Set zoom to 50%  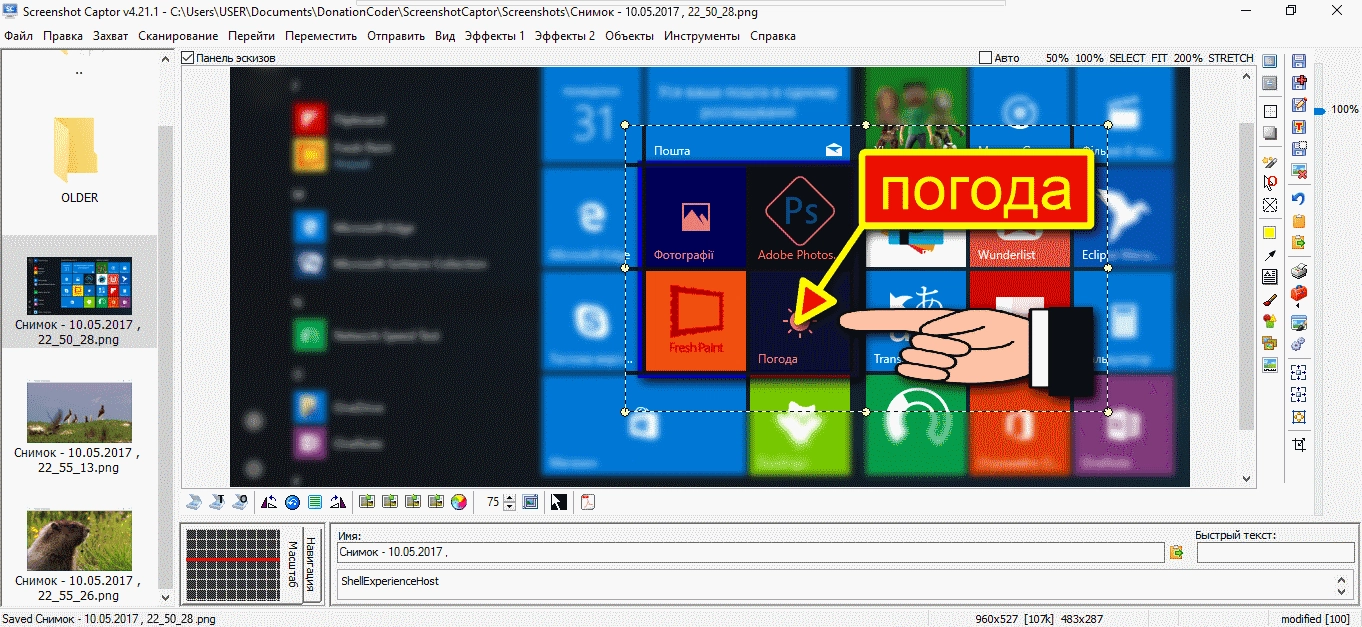click(1057, 58)
